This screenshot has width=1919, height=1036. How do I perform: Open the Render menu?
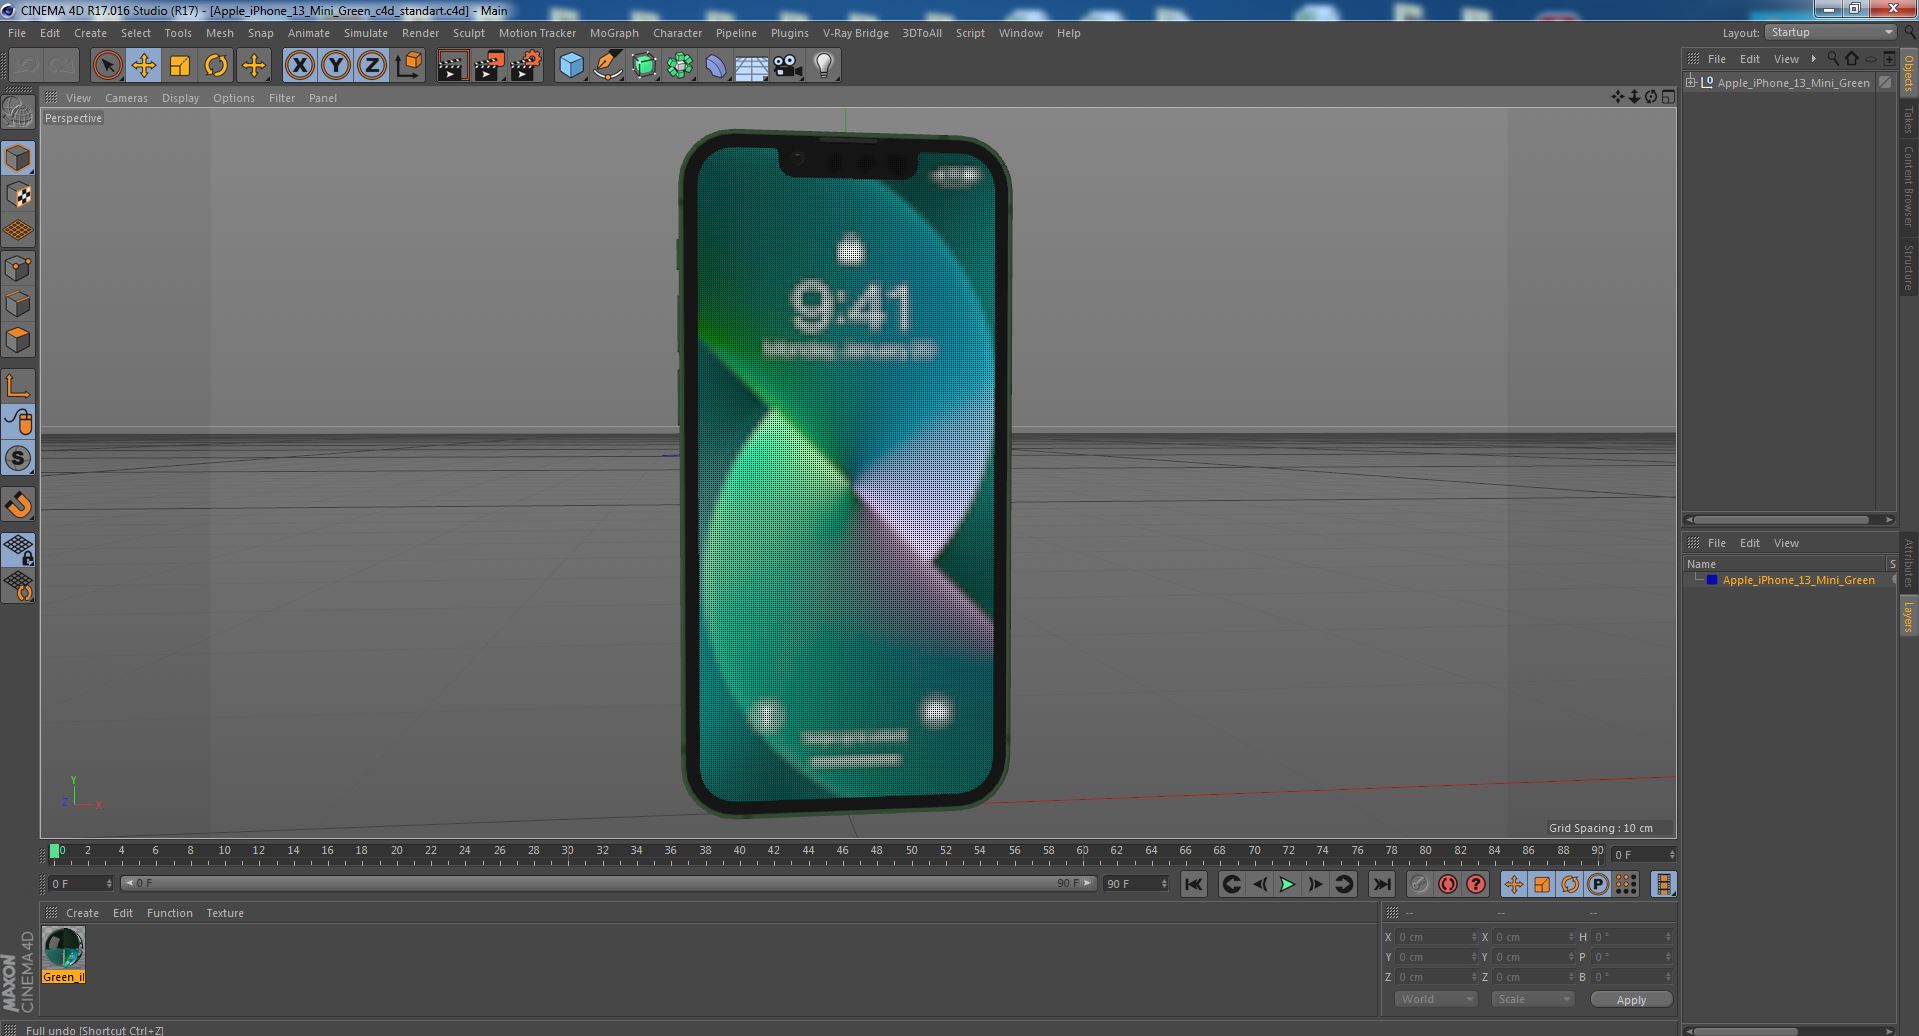pos(420,33)
